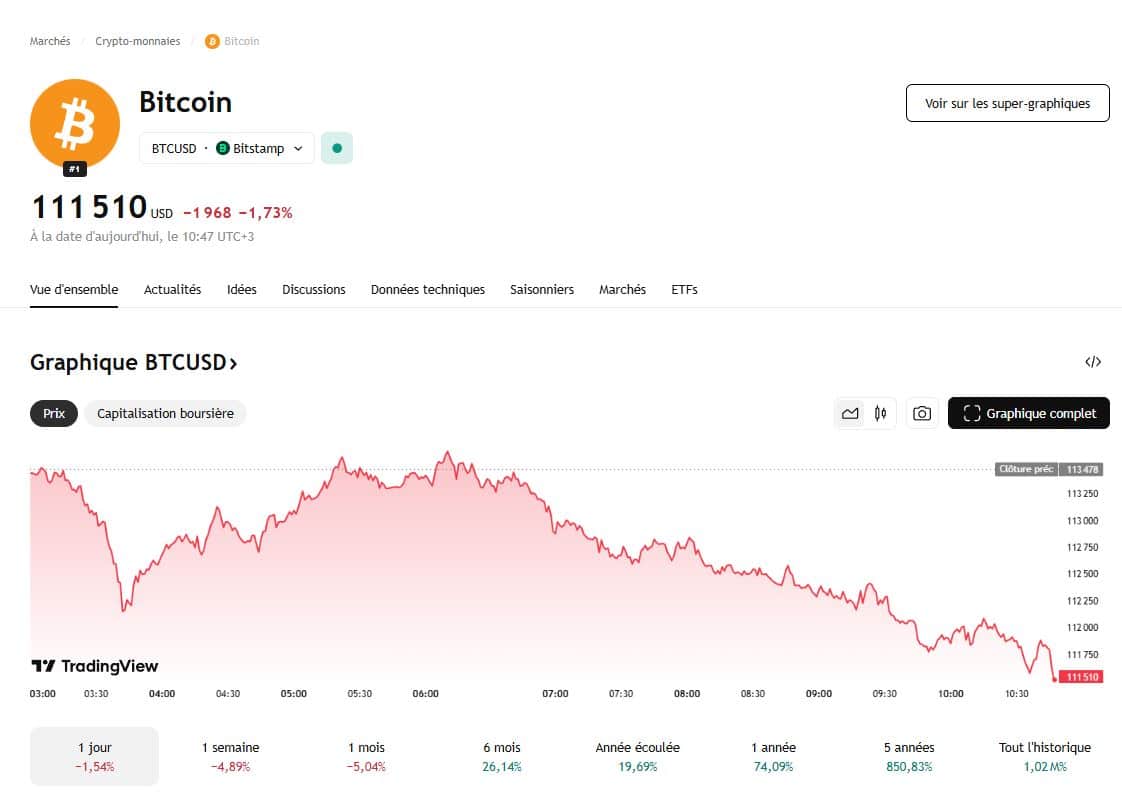This screenshot has height=794, width=1122.
Task: Click the 113 000 price axis label
Action: coord(1082,521)
